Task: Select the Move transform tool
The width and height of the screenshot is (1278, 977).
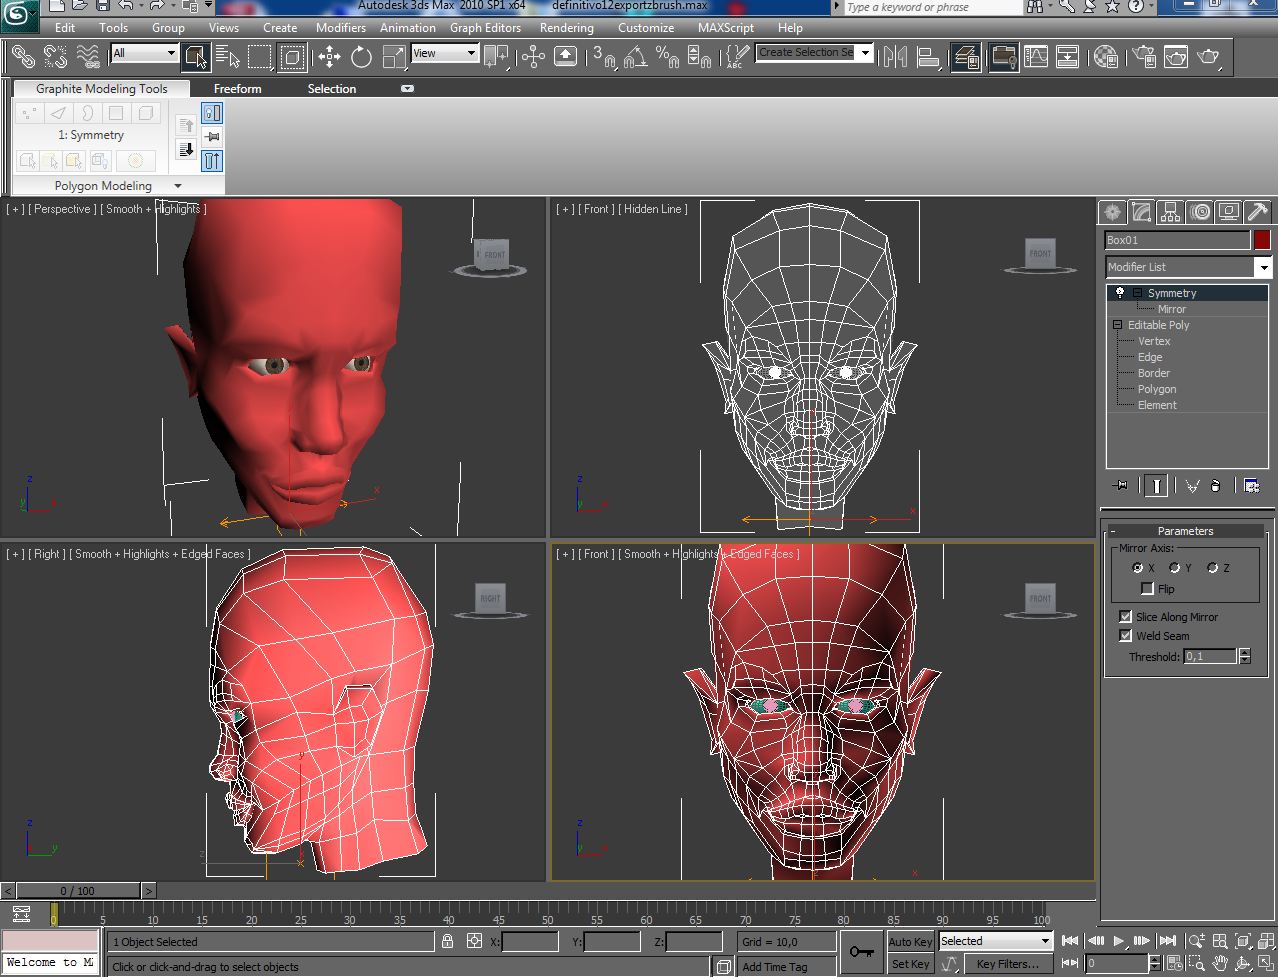Action: (x=329, y=57)
